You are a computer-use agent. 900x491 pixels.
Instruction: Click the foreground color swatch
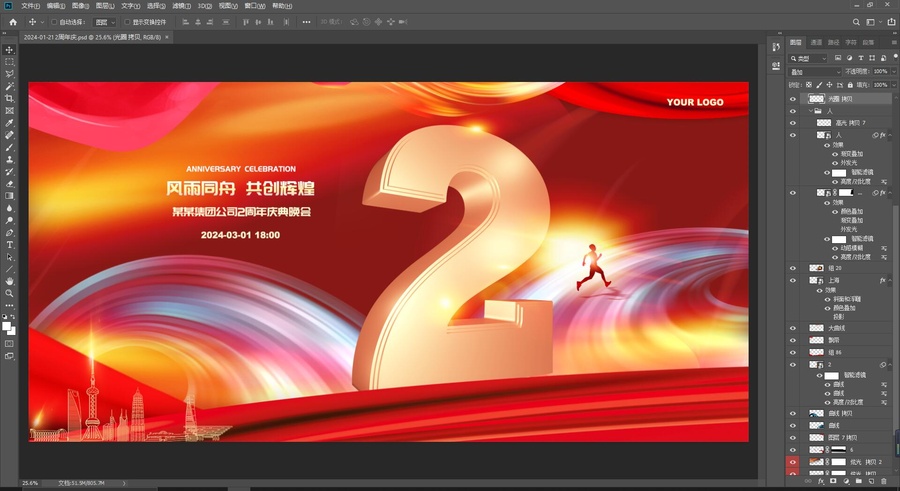(x=7, y=327)
